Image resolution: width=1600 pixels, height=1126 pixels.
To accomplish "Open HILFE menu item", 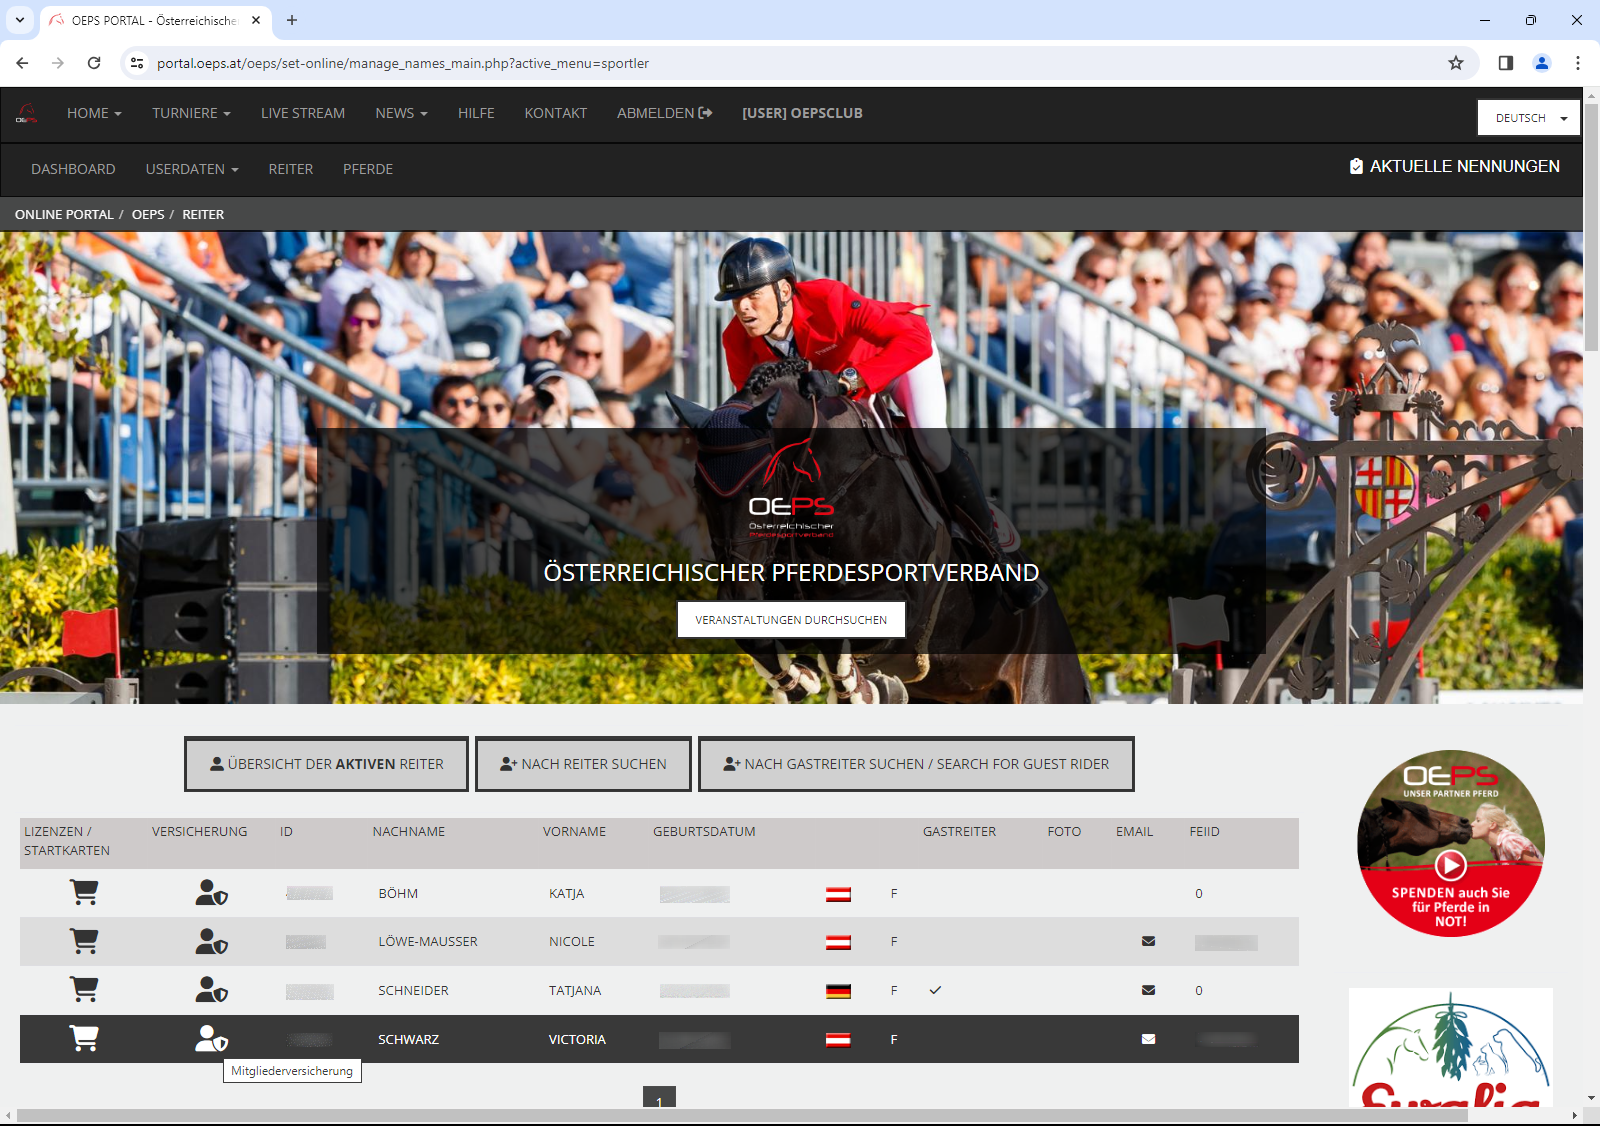I will point(476,113).
